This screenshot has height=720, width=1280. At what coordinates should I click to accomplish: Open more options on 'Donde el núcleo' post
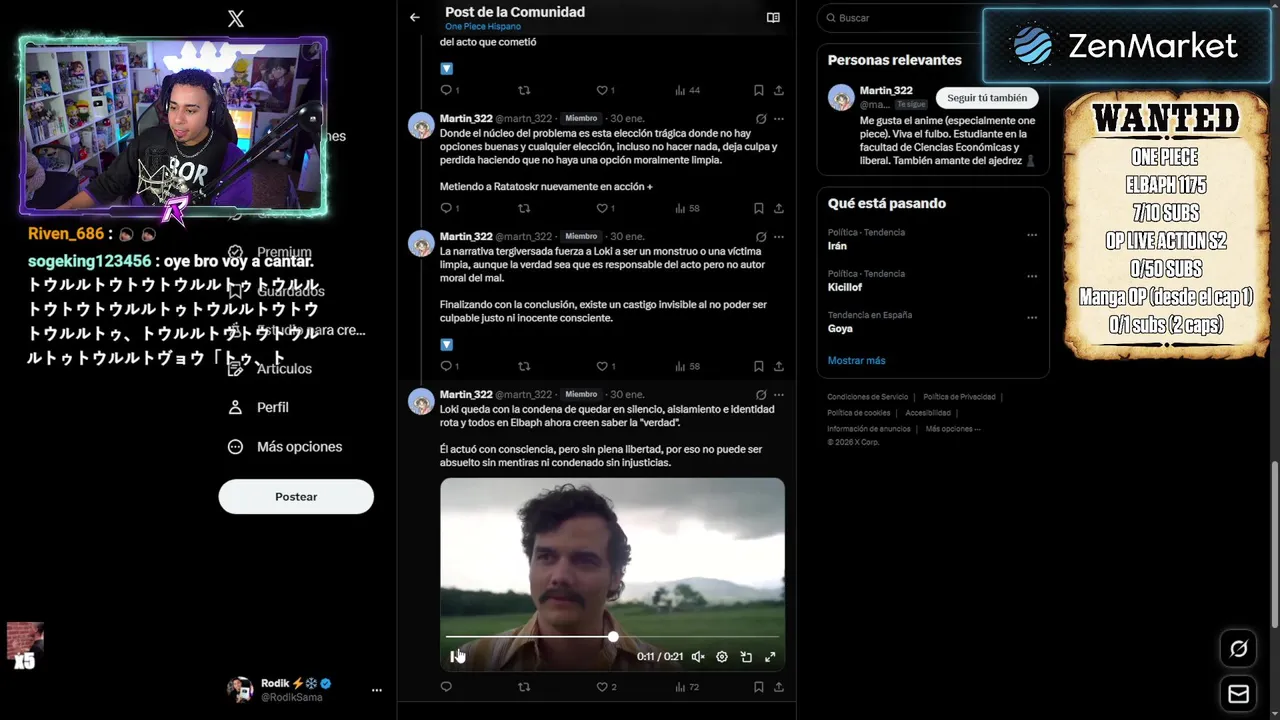tap(779, 118)
